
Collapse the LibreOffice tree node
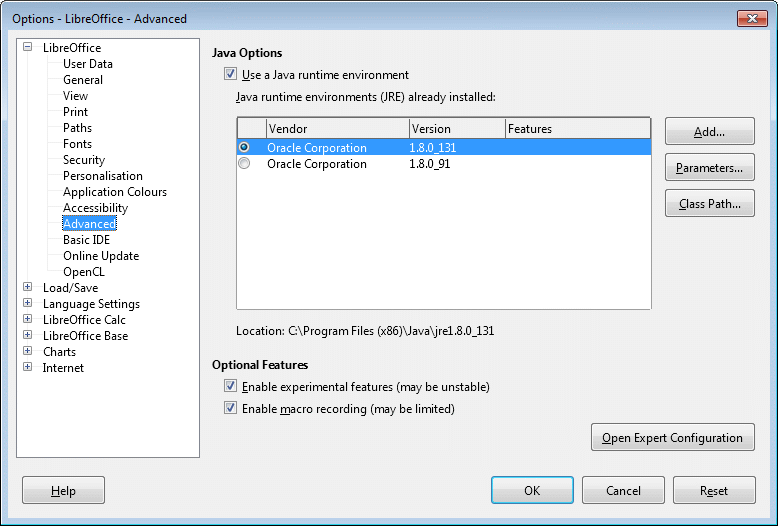28,47
